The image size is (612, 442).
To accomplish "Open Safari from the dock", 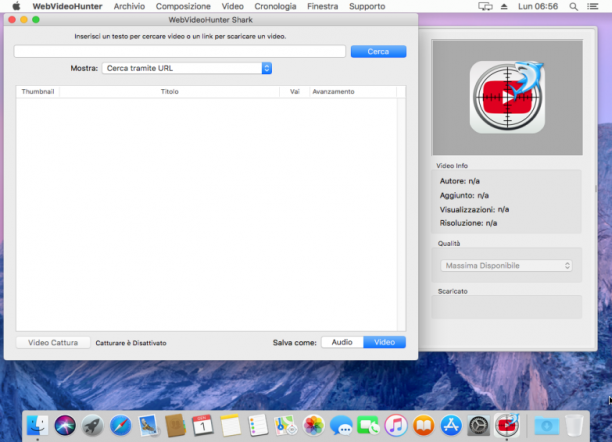I will point(120,425).
